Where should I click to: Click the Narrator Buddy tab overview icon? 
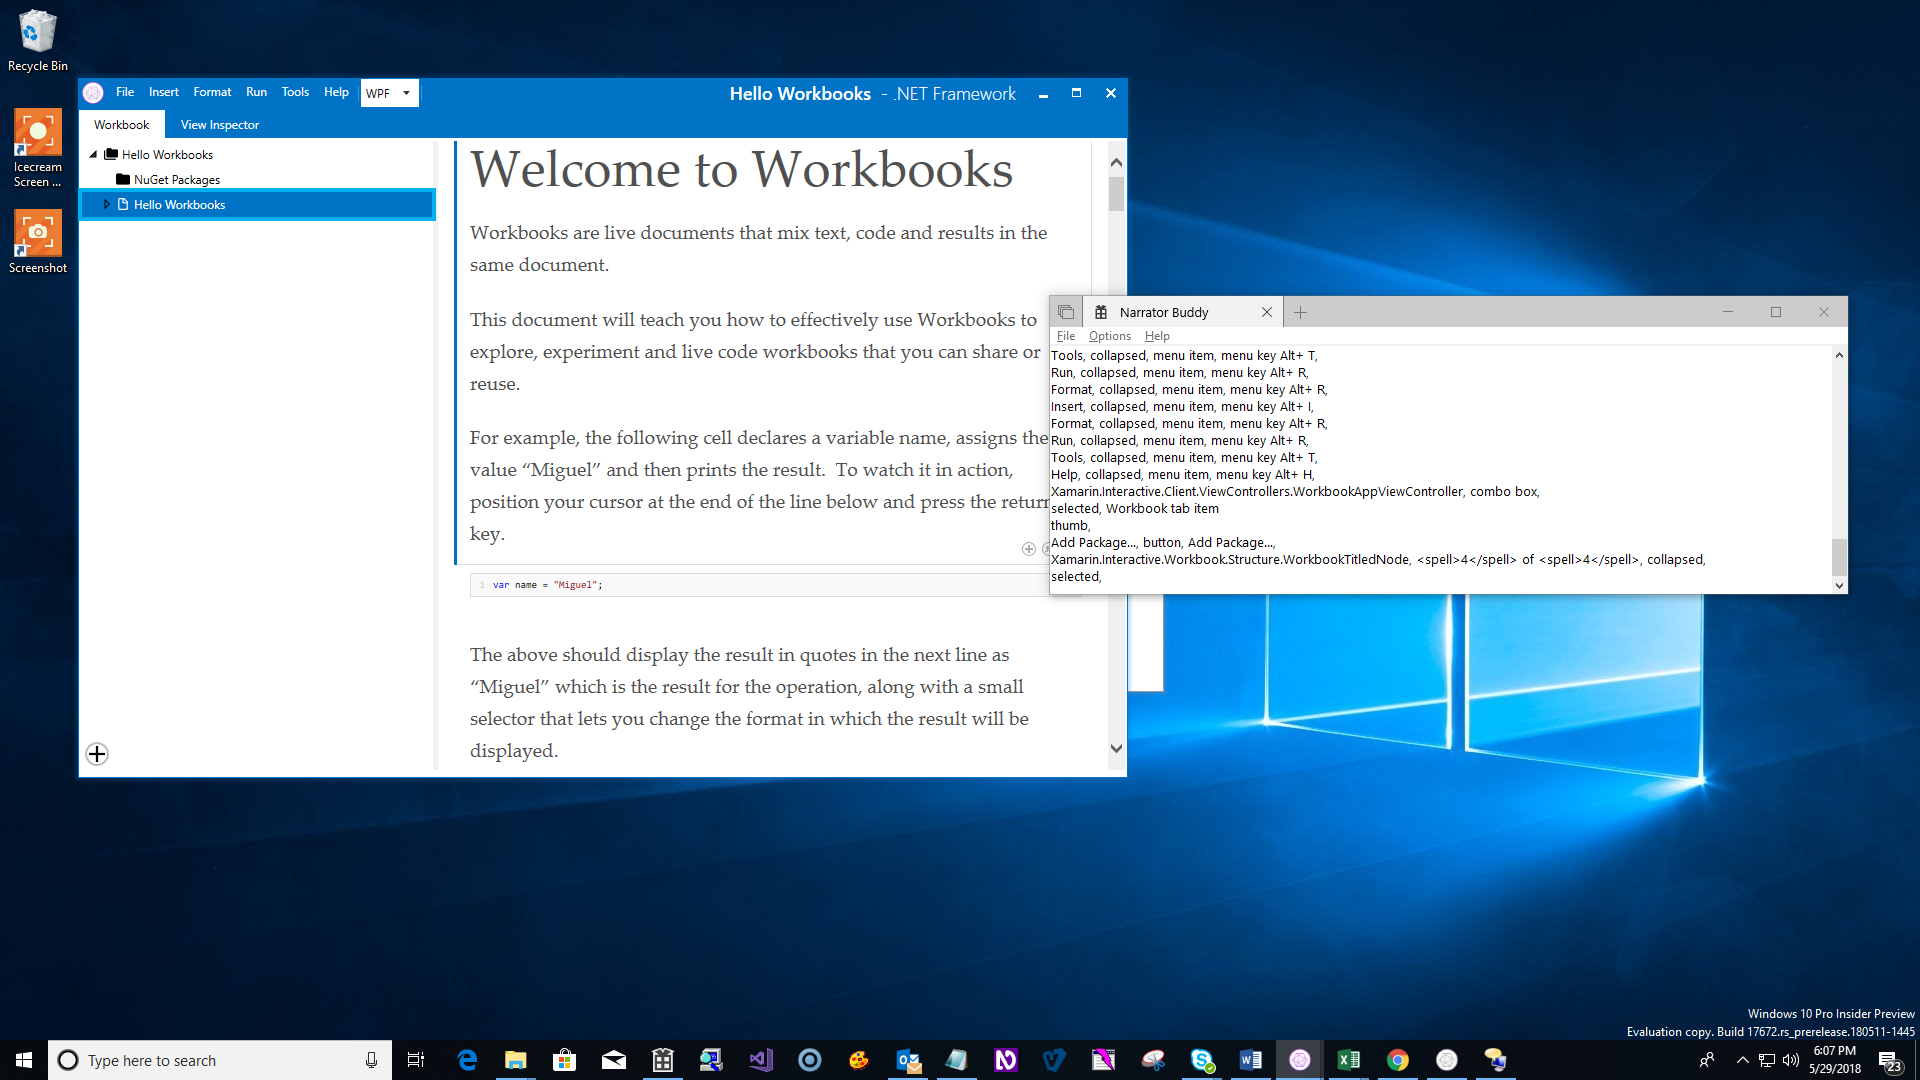[1066, 312]
